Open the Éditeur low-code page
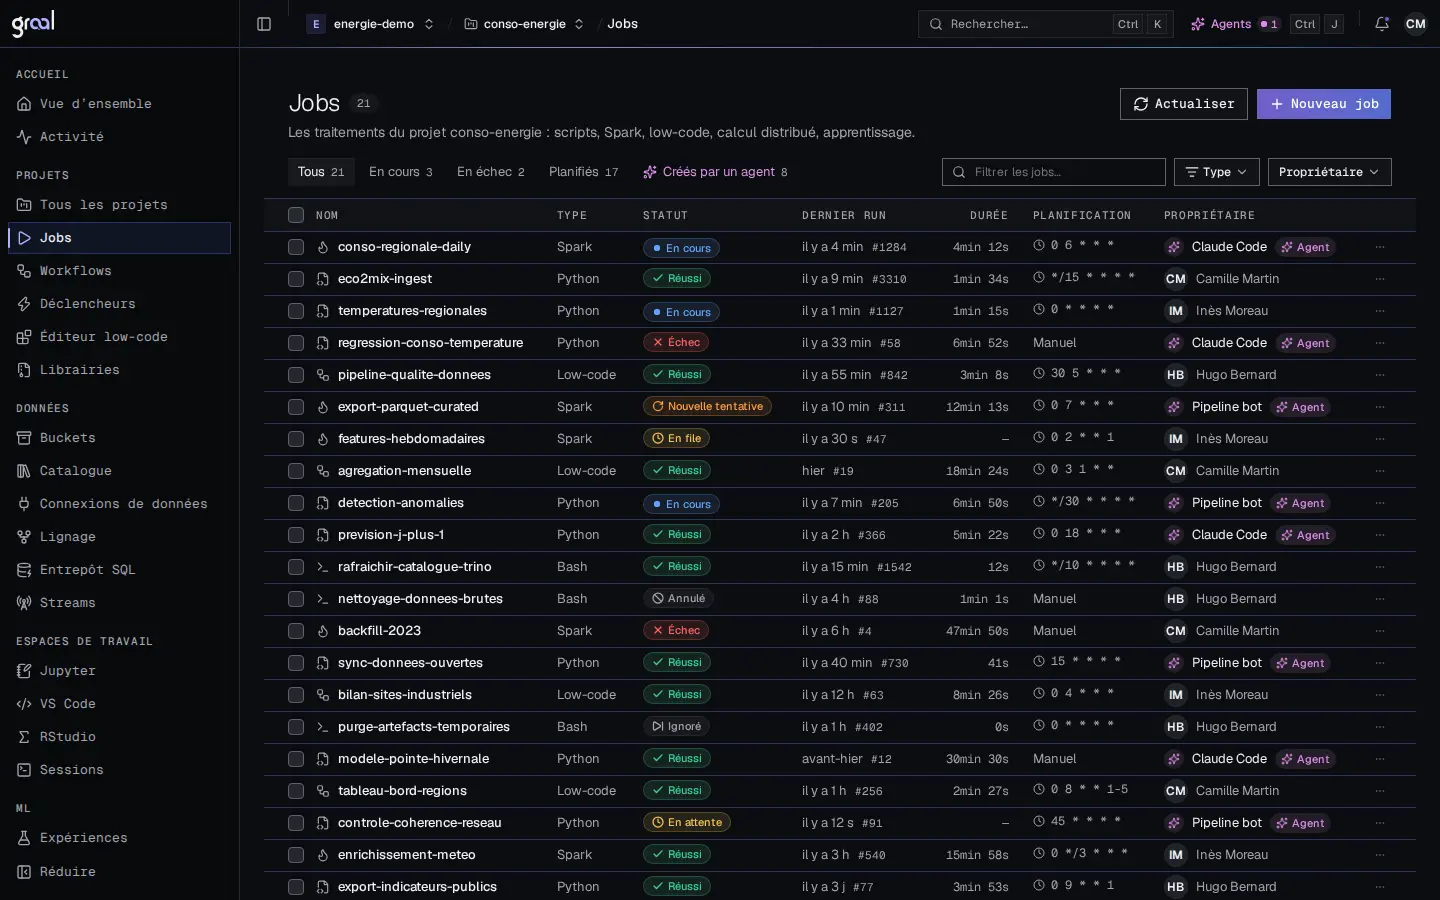Image resolution: width=1440 pixels, height=900 pixels. [119, 337]
